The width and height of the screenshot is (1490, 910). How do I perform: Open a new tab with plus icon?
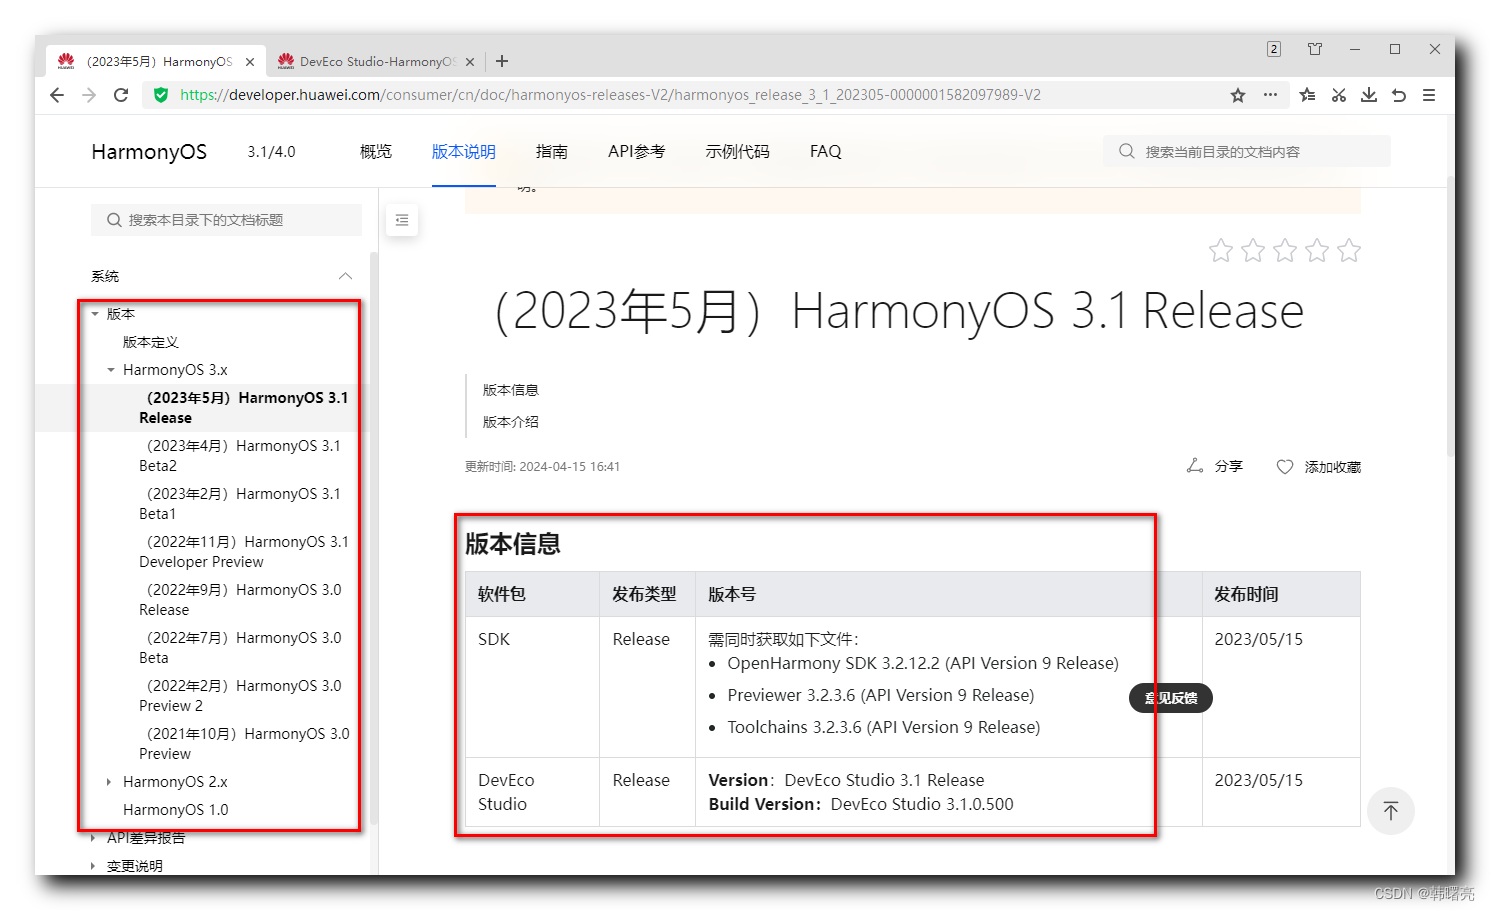pyautogui.click(x=502, y=61)
